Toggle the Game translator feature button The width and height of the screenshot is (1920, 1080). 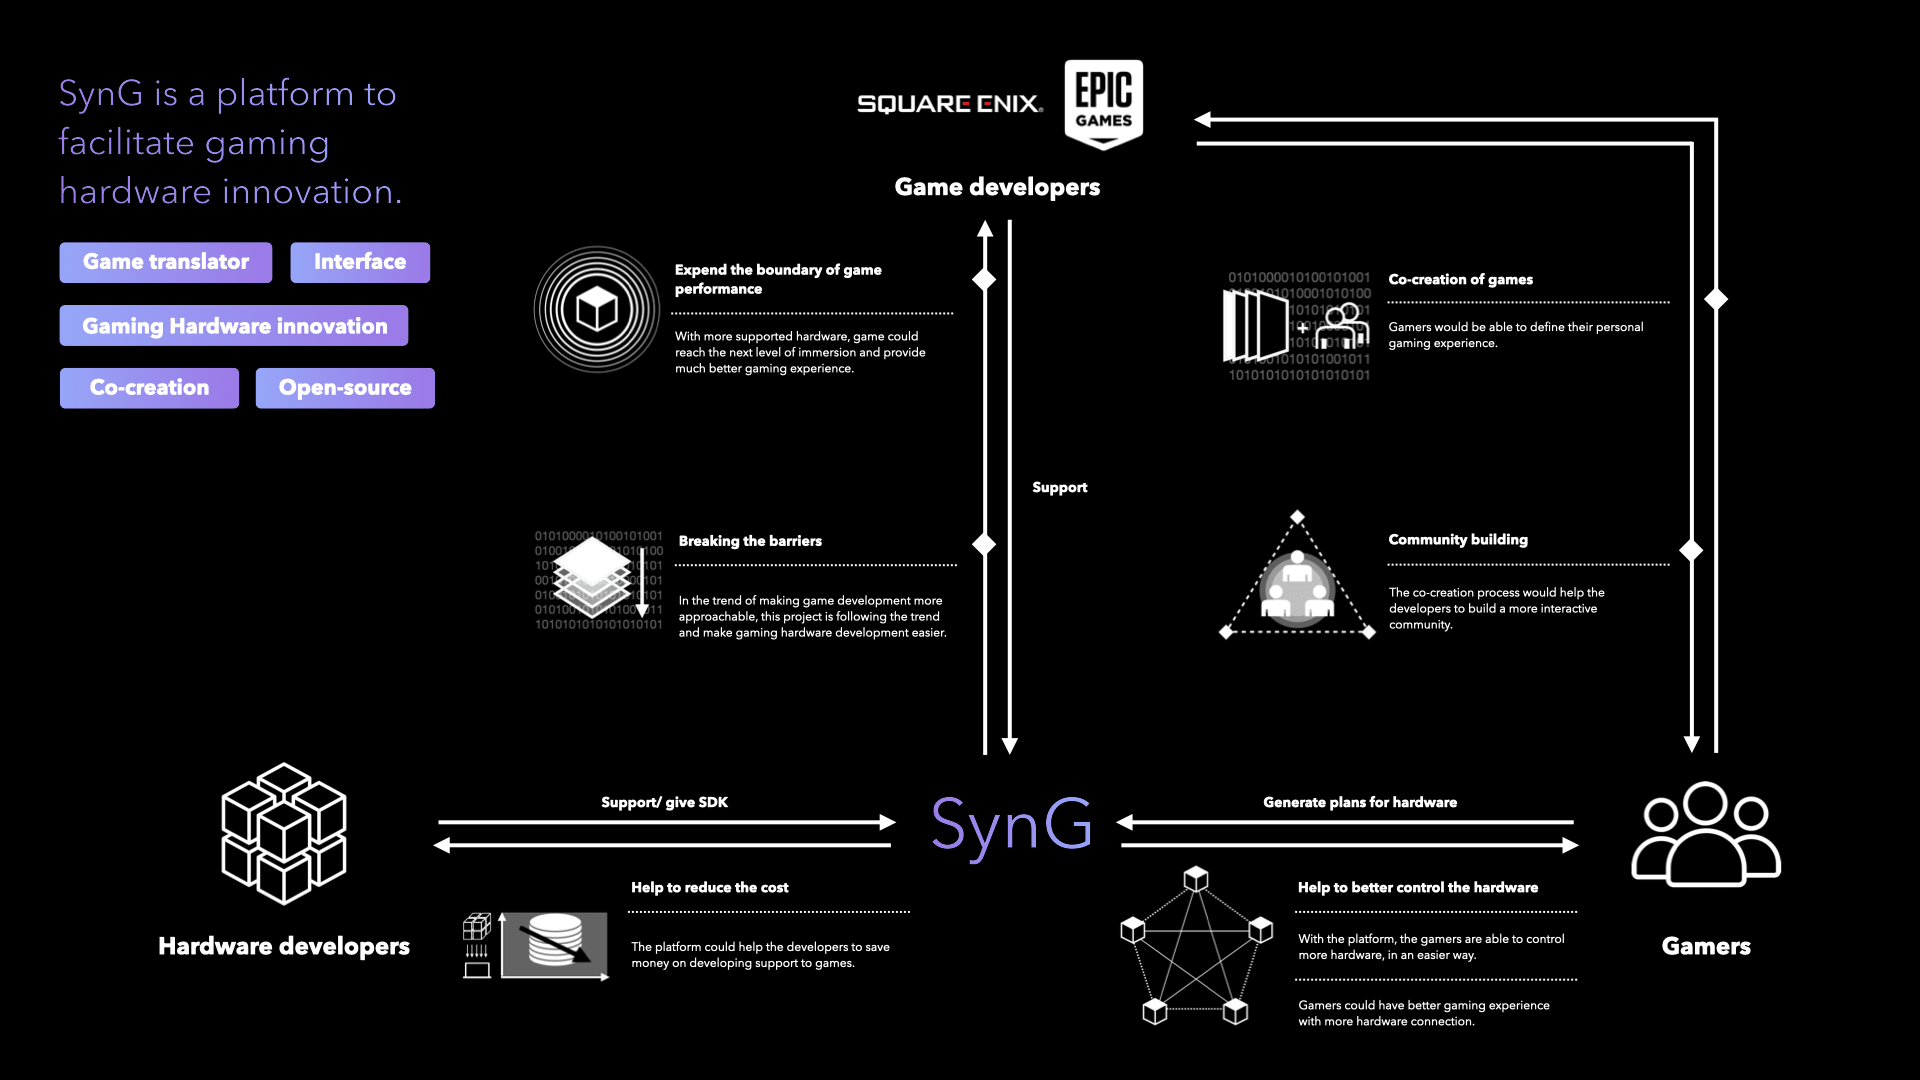tap(165, 261)
